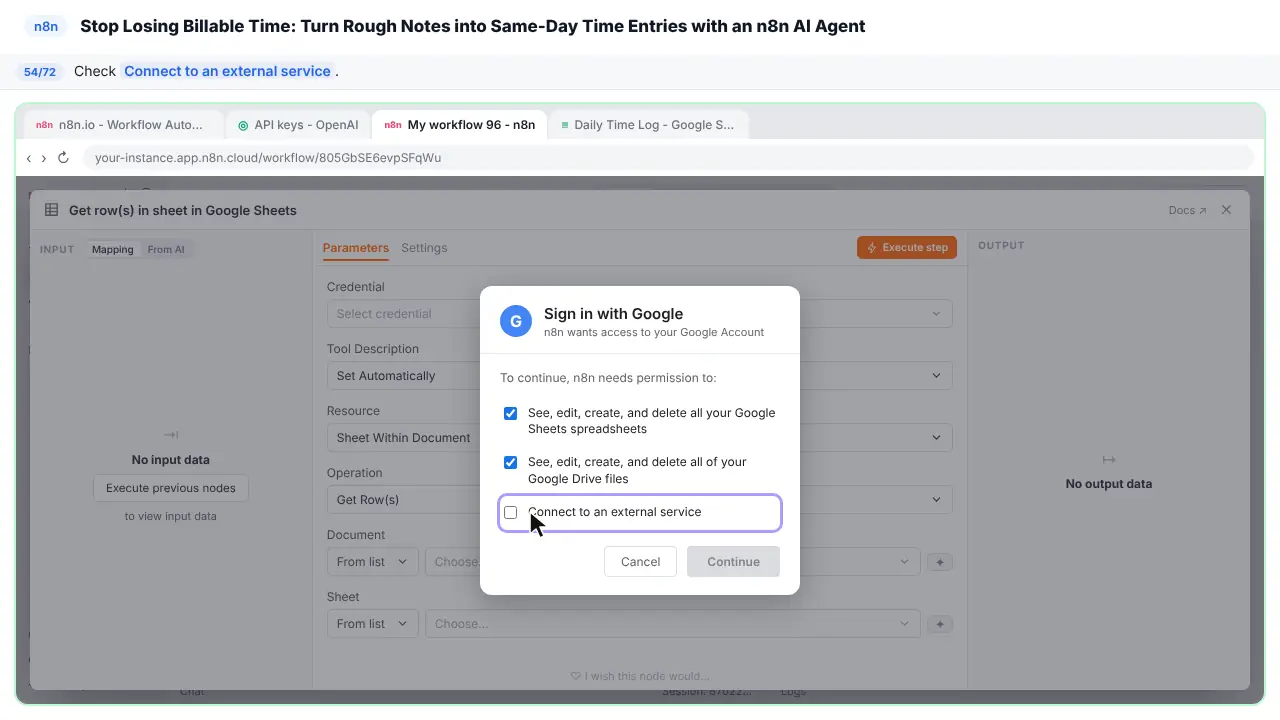Screen dimensions: 1280x720
Task: Open the Document From list dropdown
Action: (373, 562)
